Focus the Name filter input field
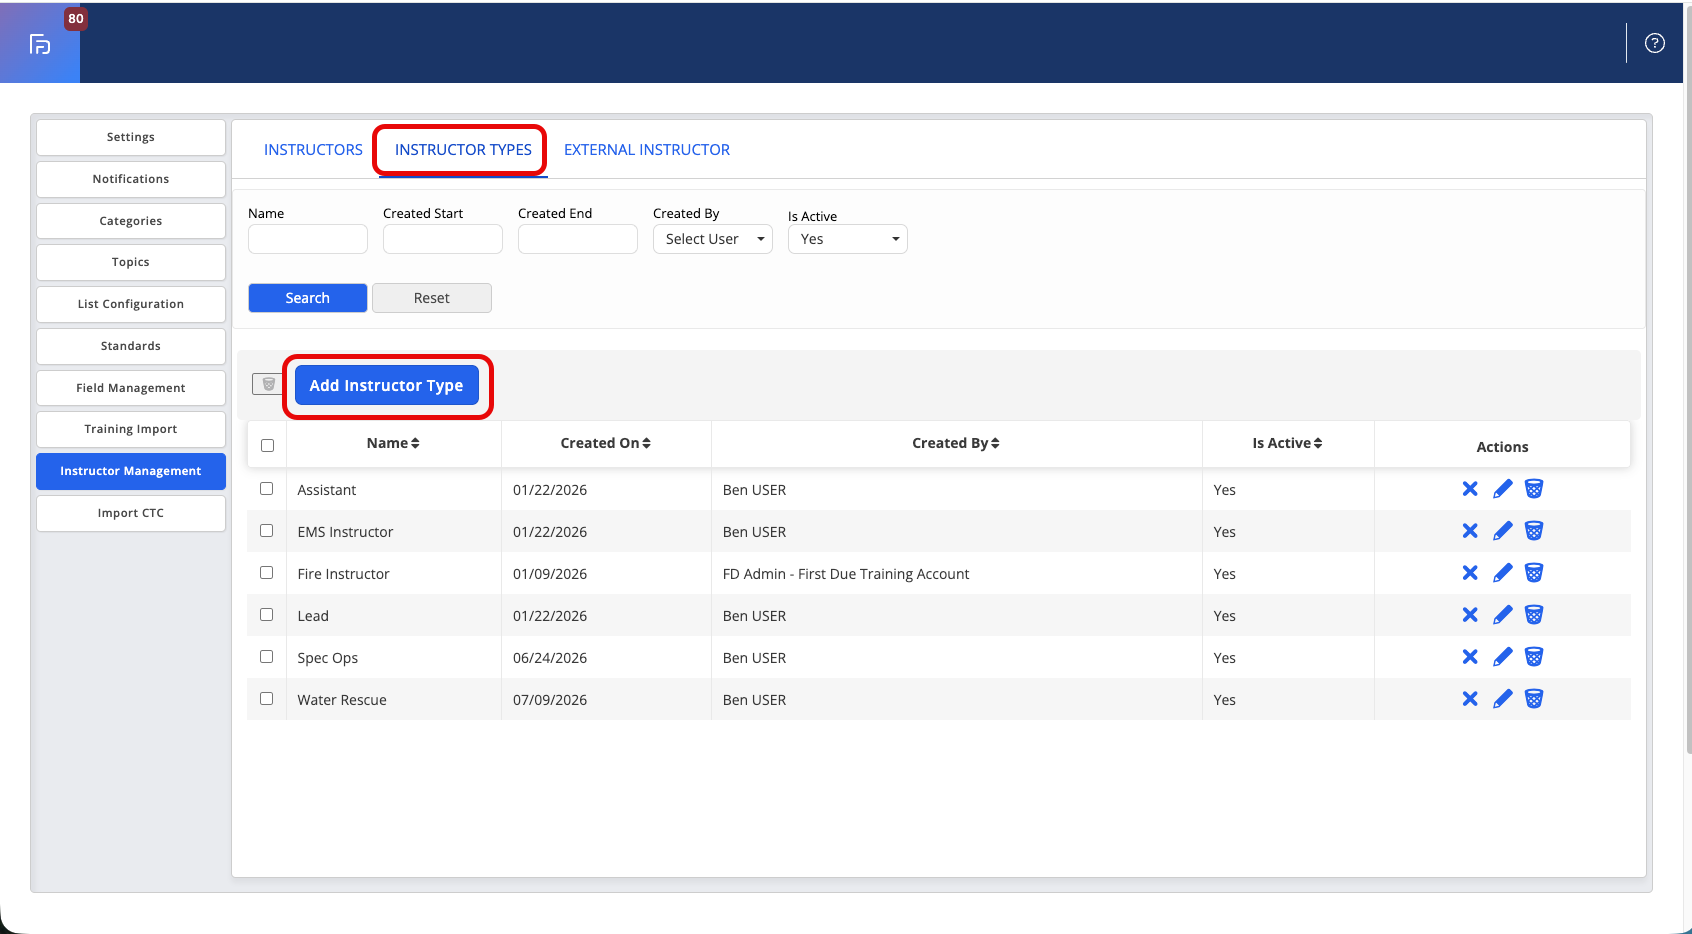This screenshot has width=1692, height=934. click(308, 239)
